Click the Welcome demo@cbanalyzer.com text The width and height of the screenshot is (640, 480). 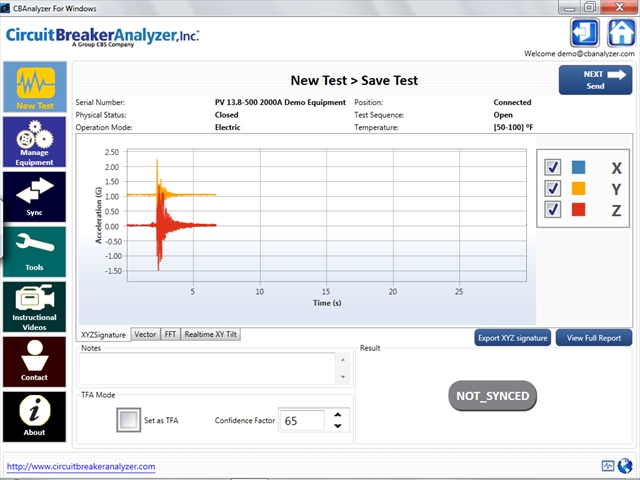[579, 54]
